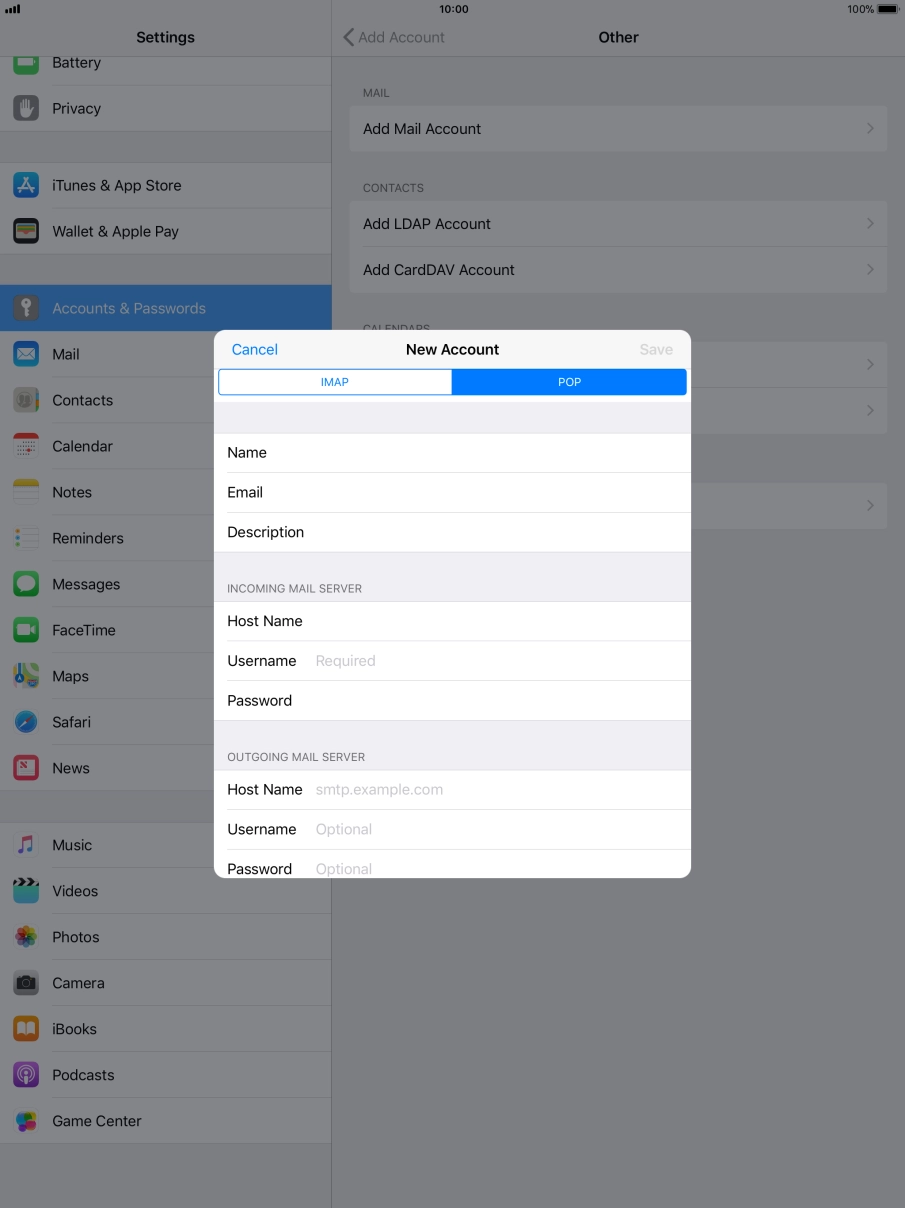905x1208 pixels.
Task: Expand the Add Mail Account row
Action: (x=618, y=128)
